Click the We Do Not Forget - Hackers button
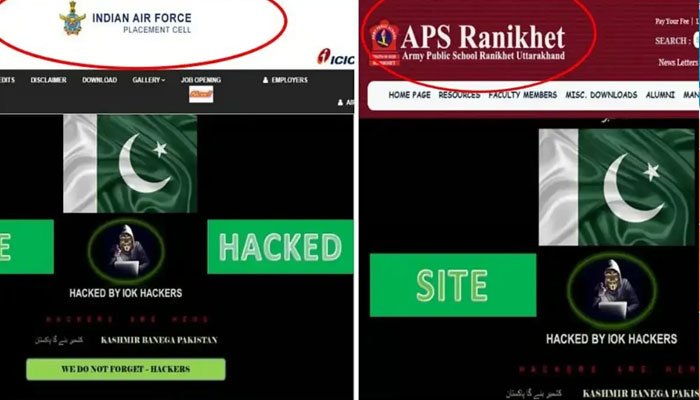This screenshot has height=400, width=700. pyautogui.click(x=126, y=369)
